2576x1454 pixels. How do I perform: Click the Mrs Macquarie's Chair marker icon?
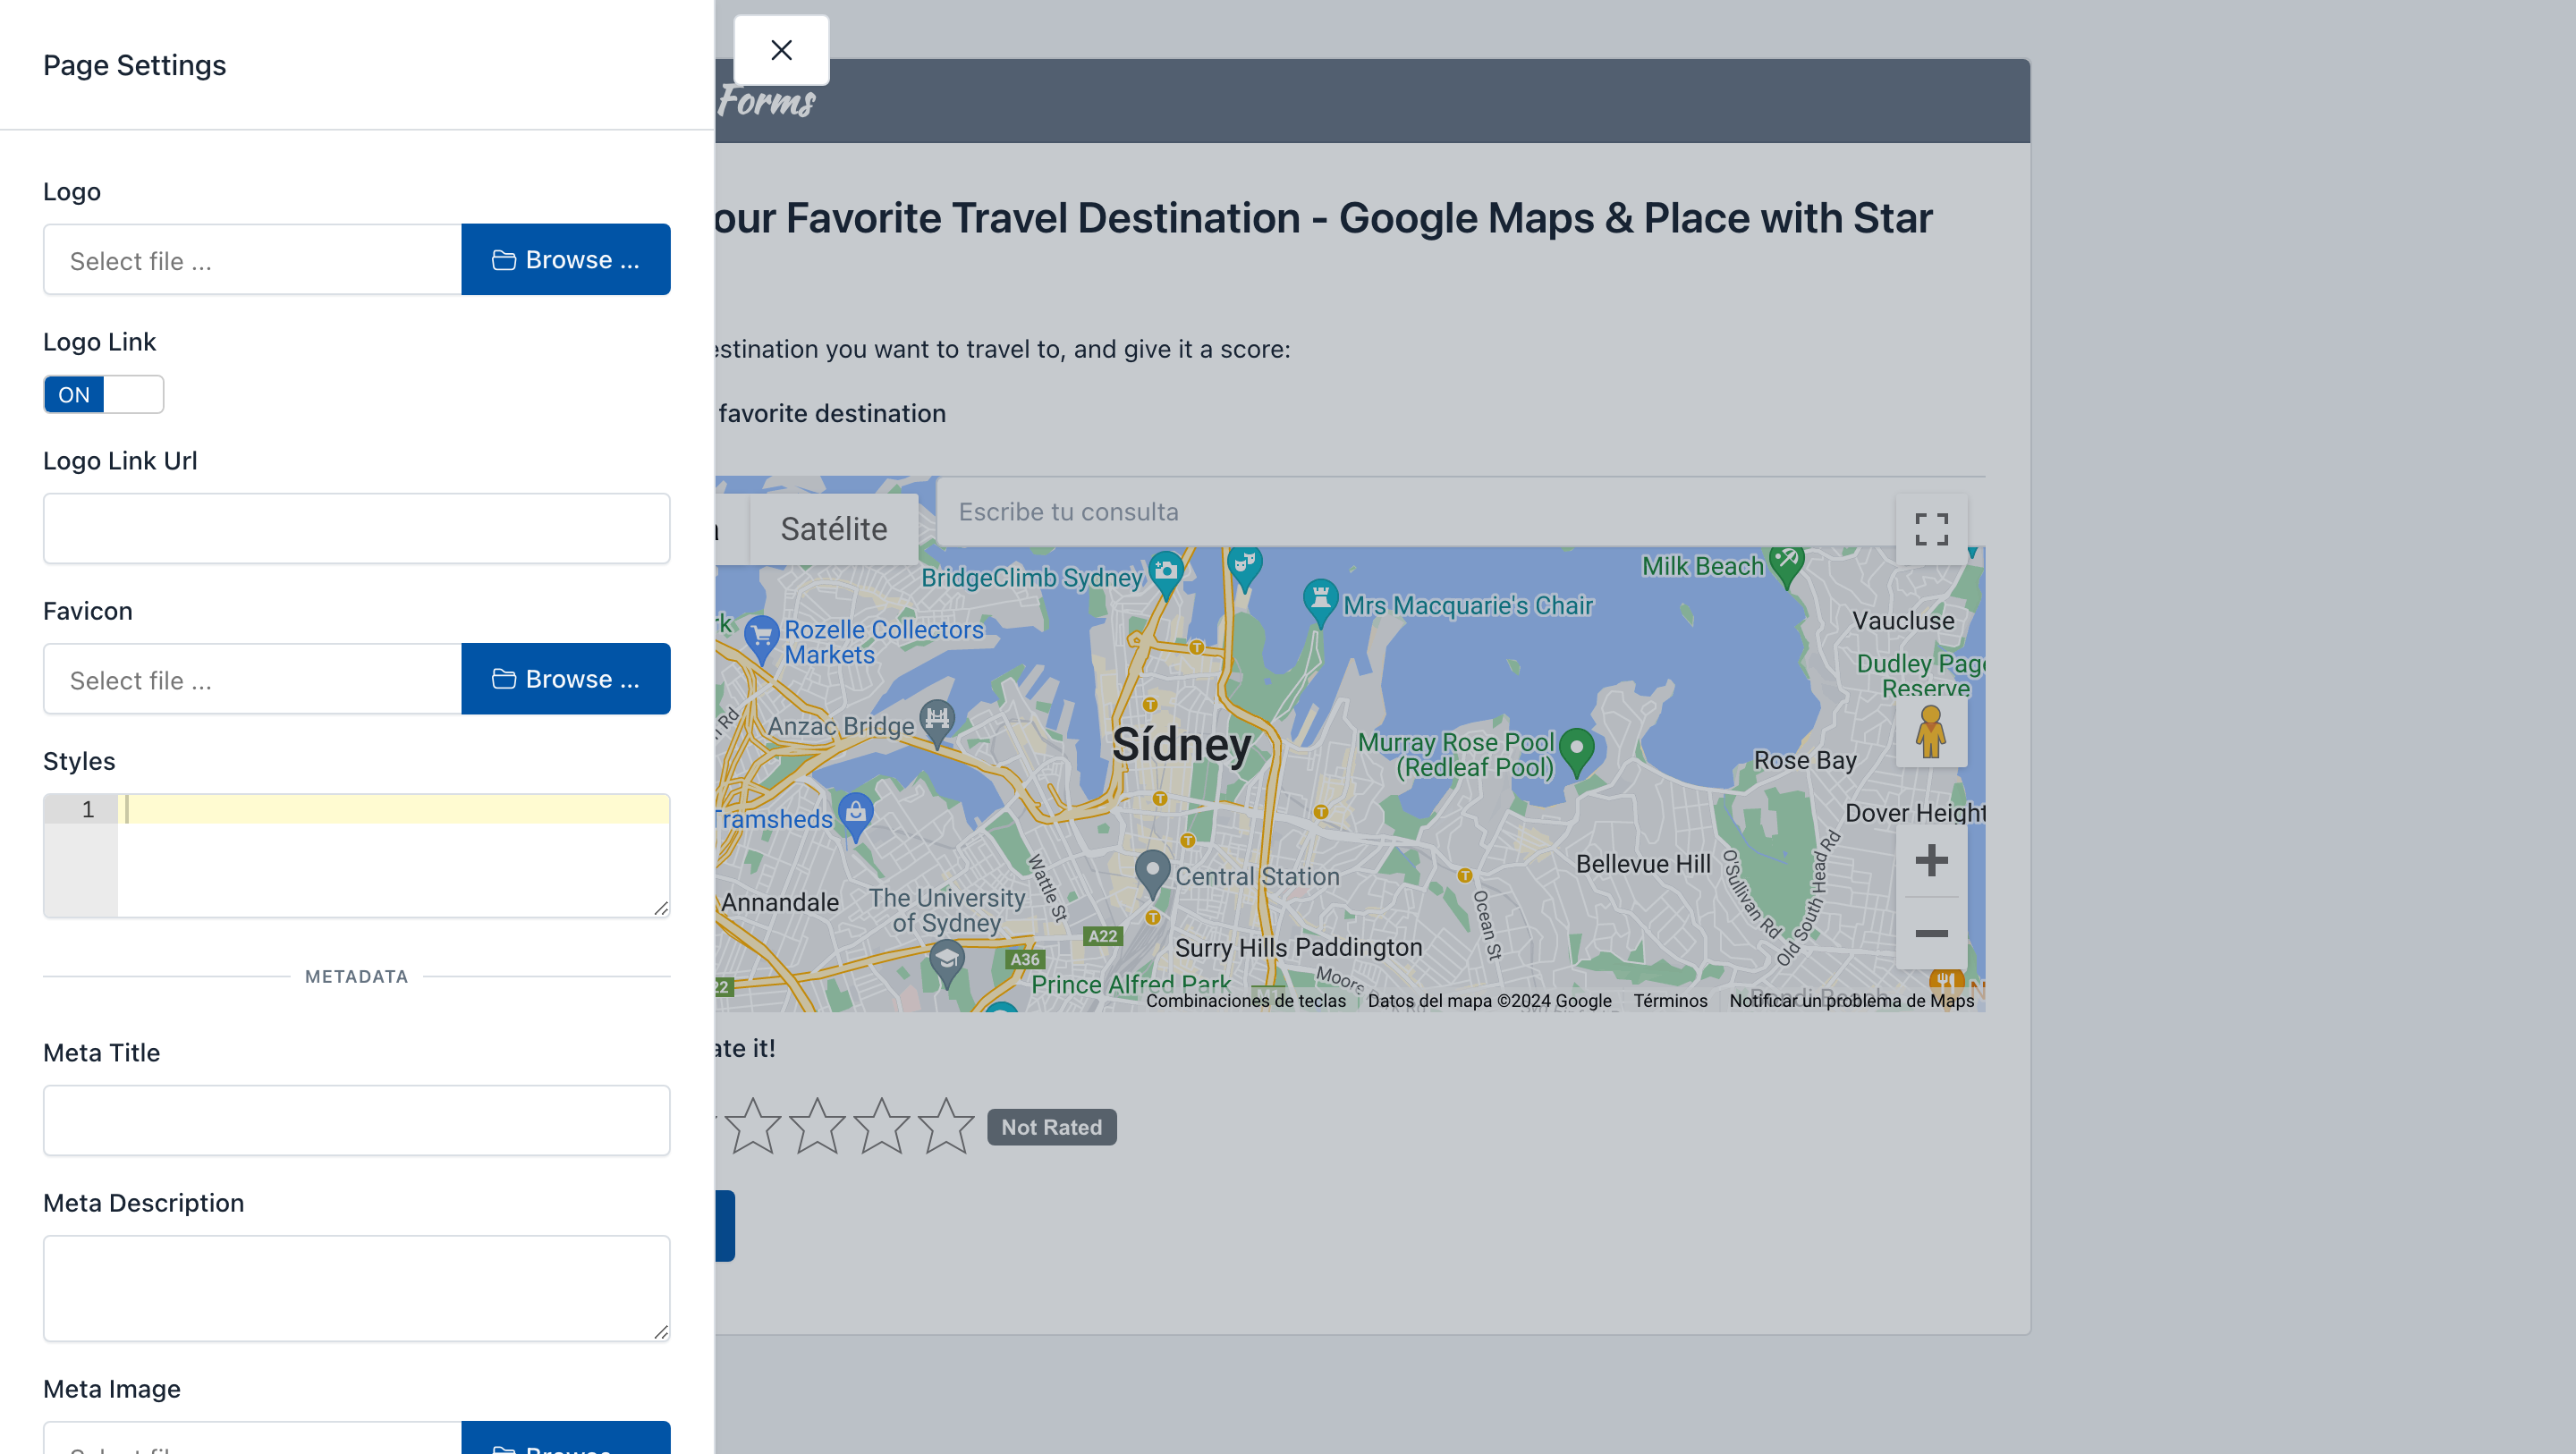pyautogui.click(x=1320, y=600)
